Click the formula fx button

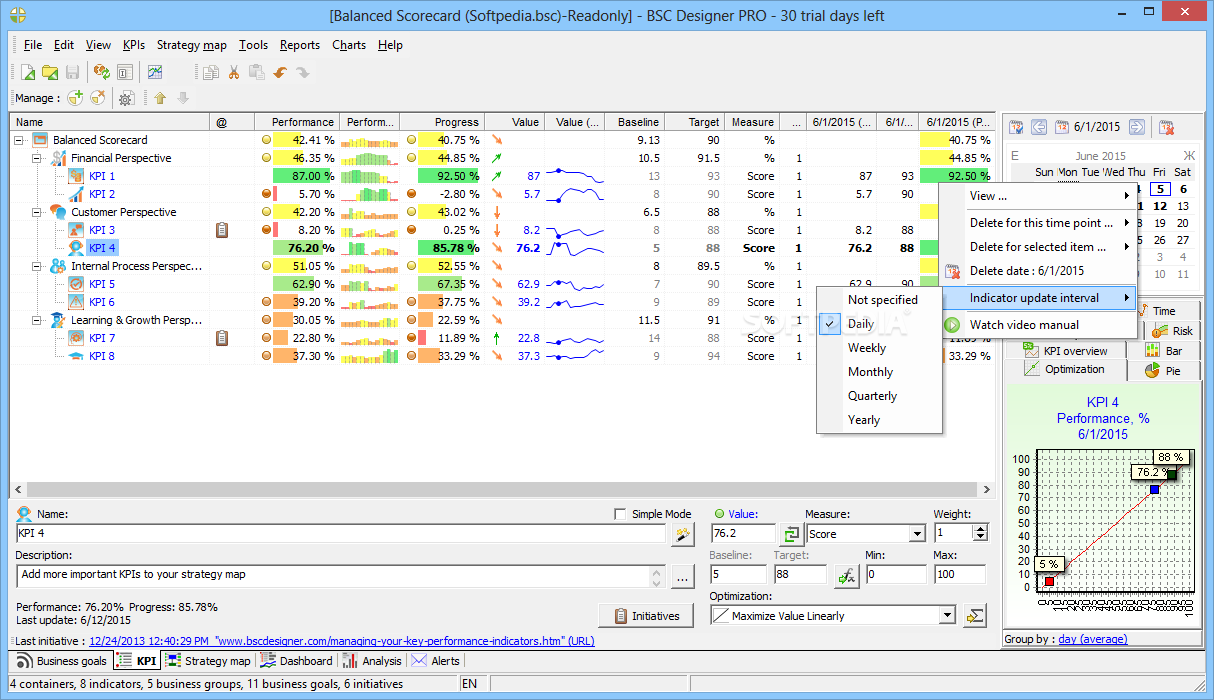pyautogui.click(x=846, y=575)
